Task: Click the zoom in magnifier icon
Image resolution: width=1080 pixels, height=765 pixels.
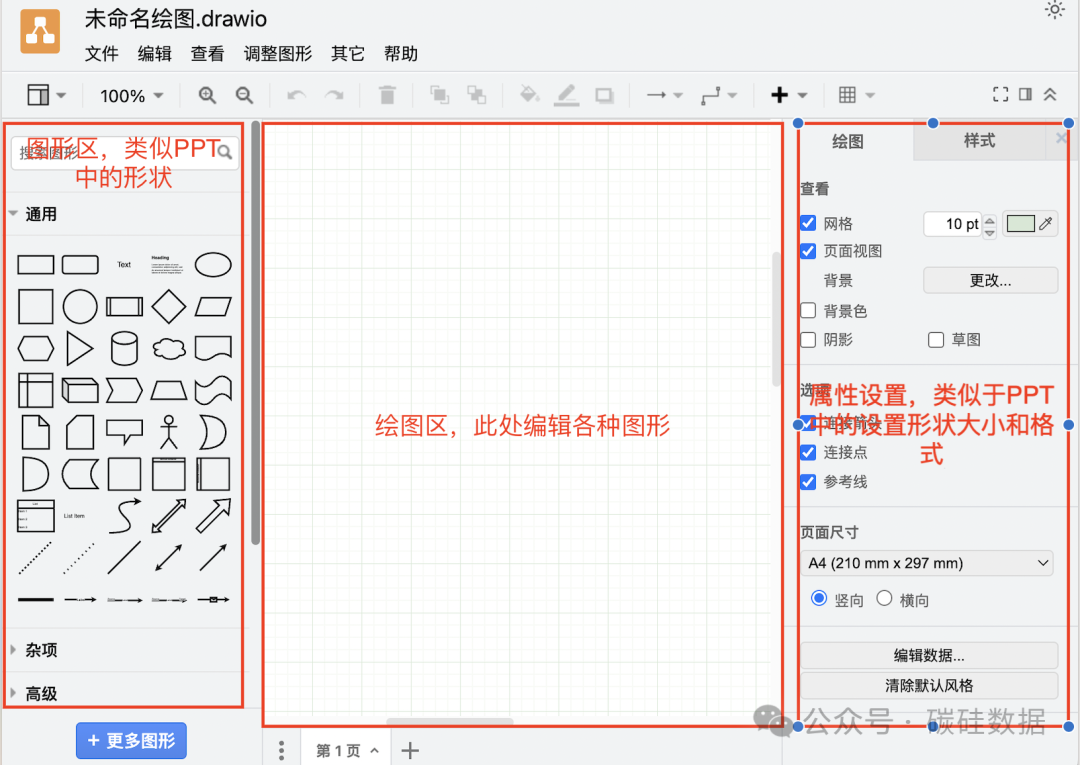Action: (x=207, y=95)
